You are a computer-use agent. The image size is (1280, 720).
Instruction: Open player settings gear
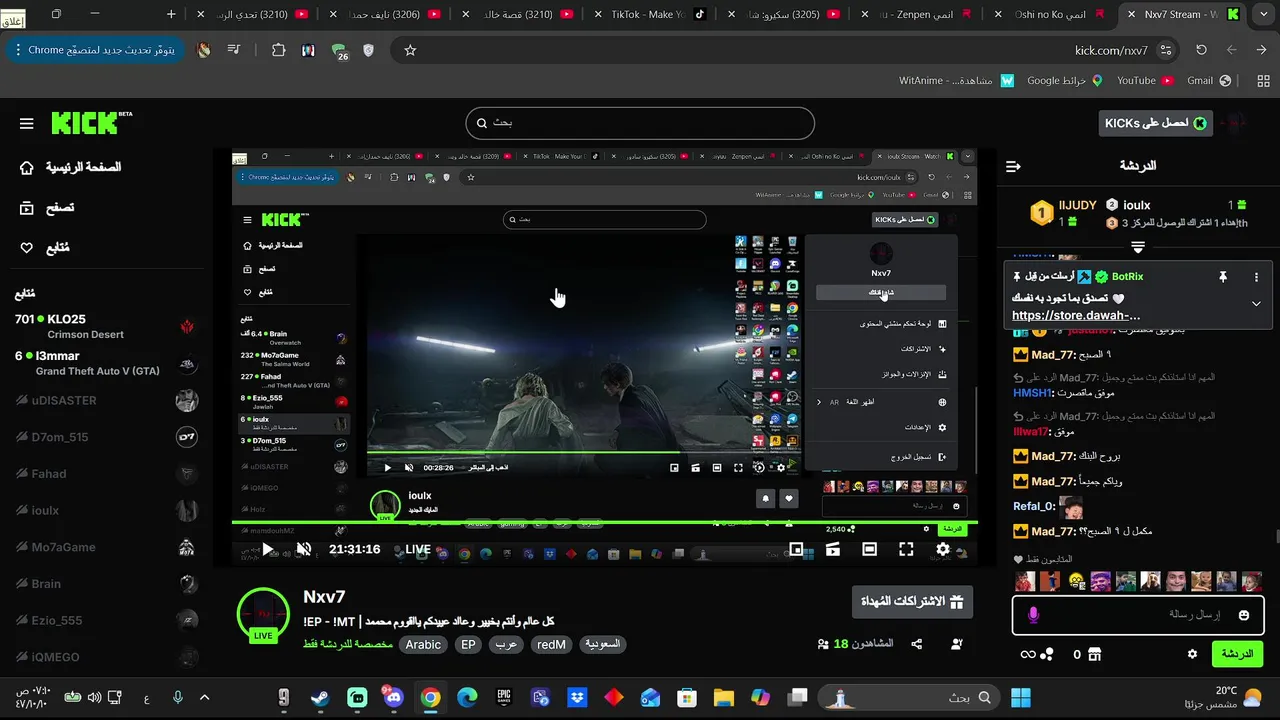tap(943, 549)
